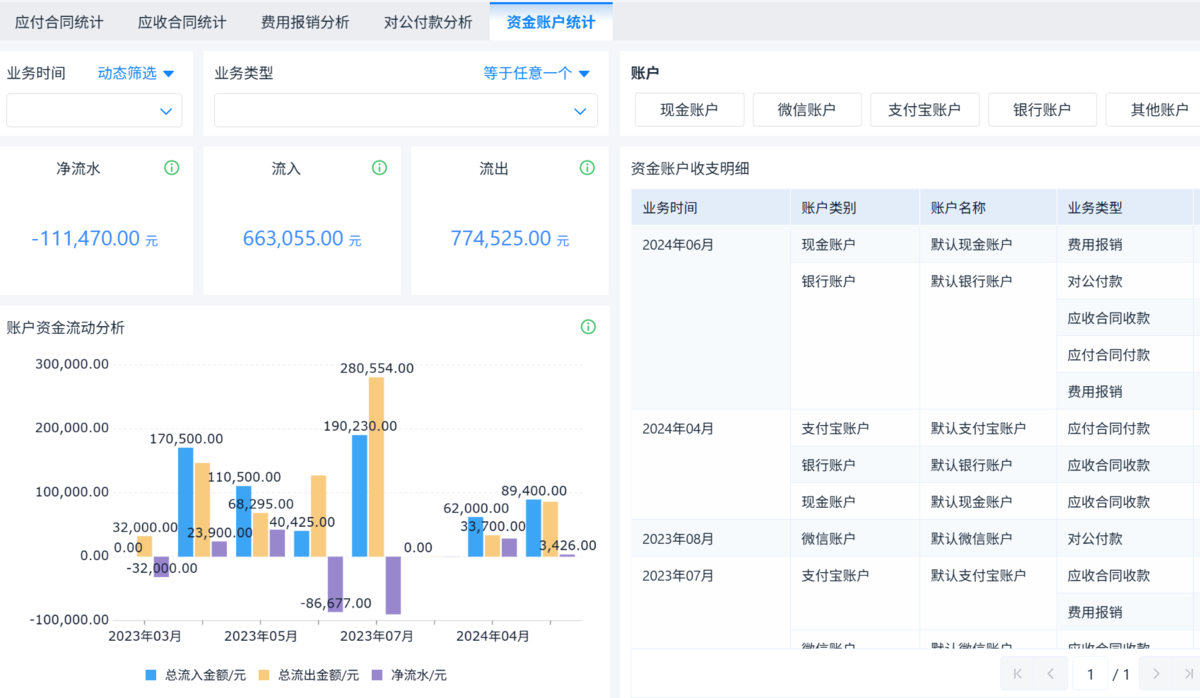Select the 支付宝账户 filter button

[924, 110]
